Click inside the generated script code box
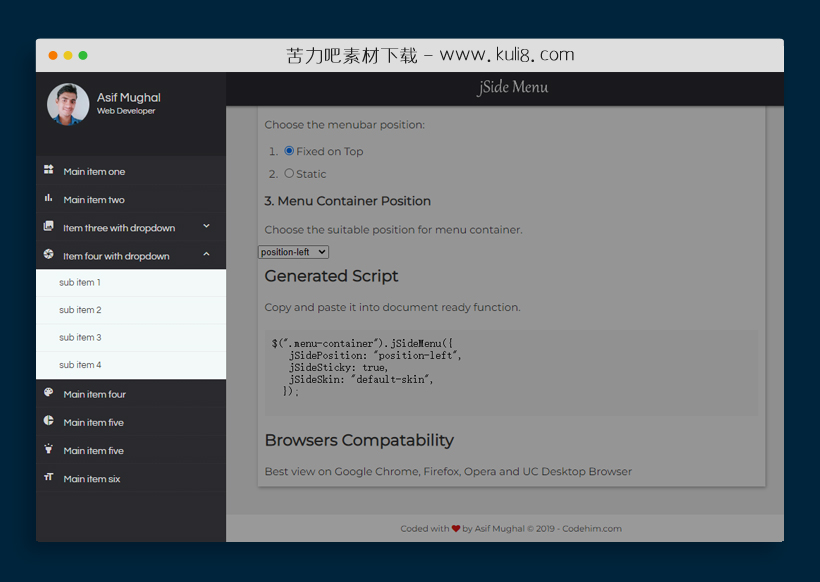This screenshot has height=582, width=820. coord(511,373)
